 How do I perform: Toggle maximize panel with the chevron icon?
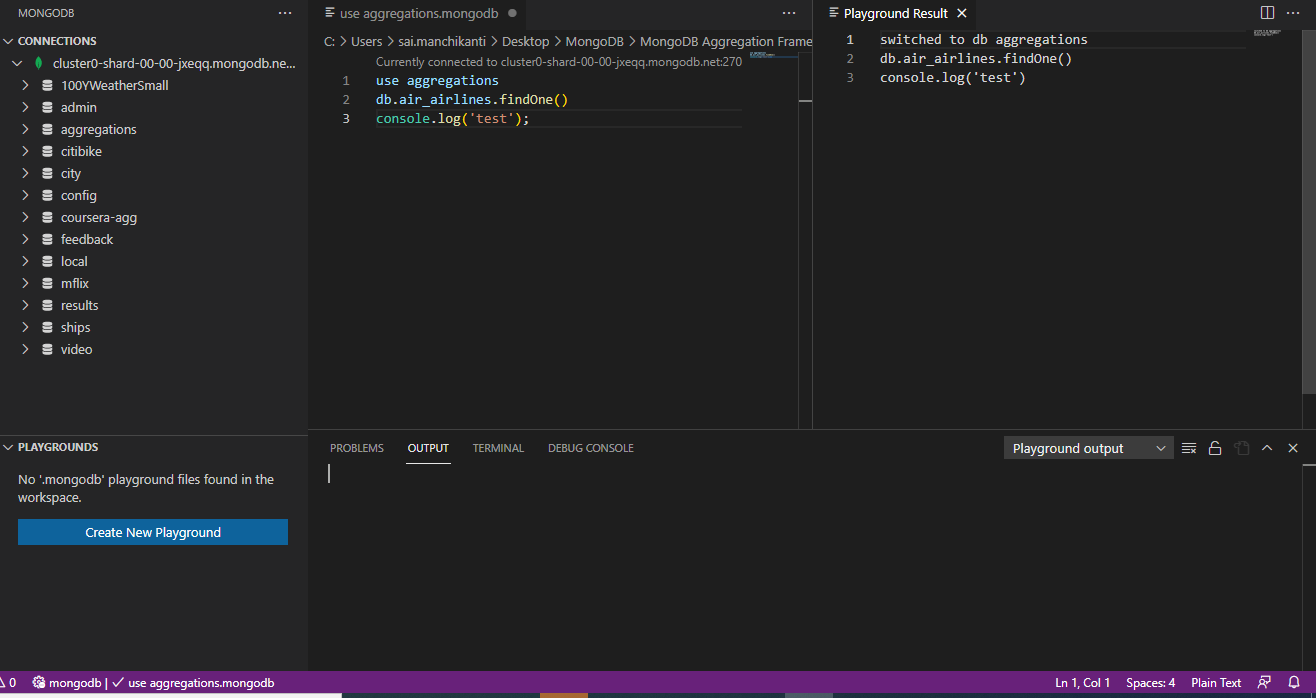[1266, 447]
